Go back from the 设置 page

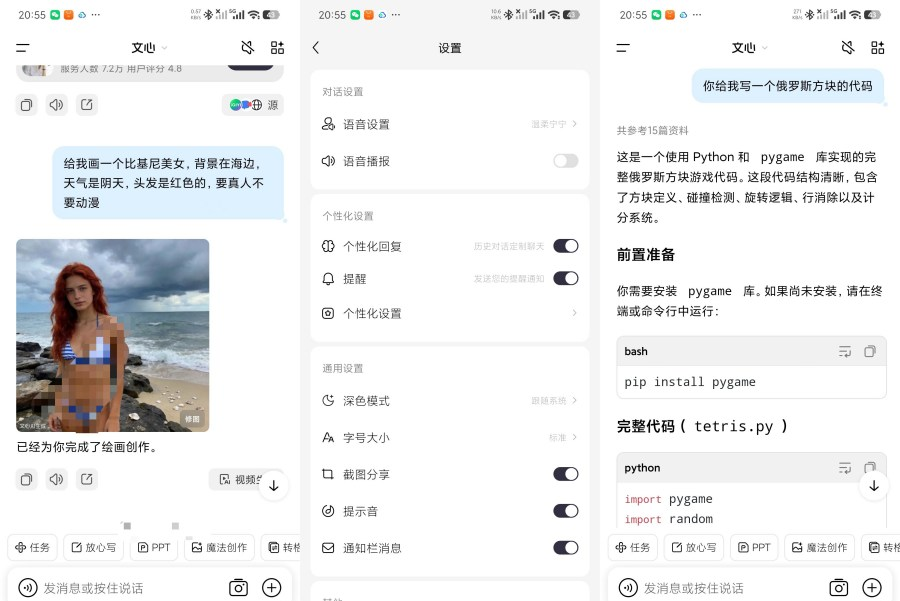316,48
